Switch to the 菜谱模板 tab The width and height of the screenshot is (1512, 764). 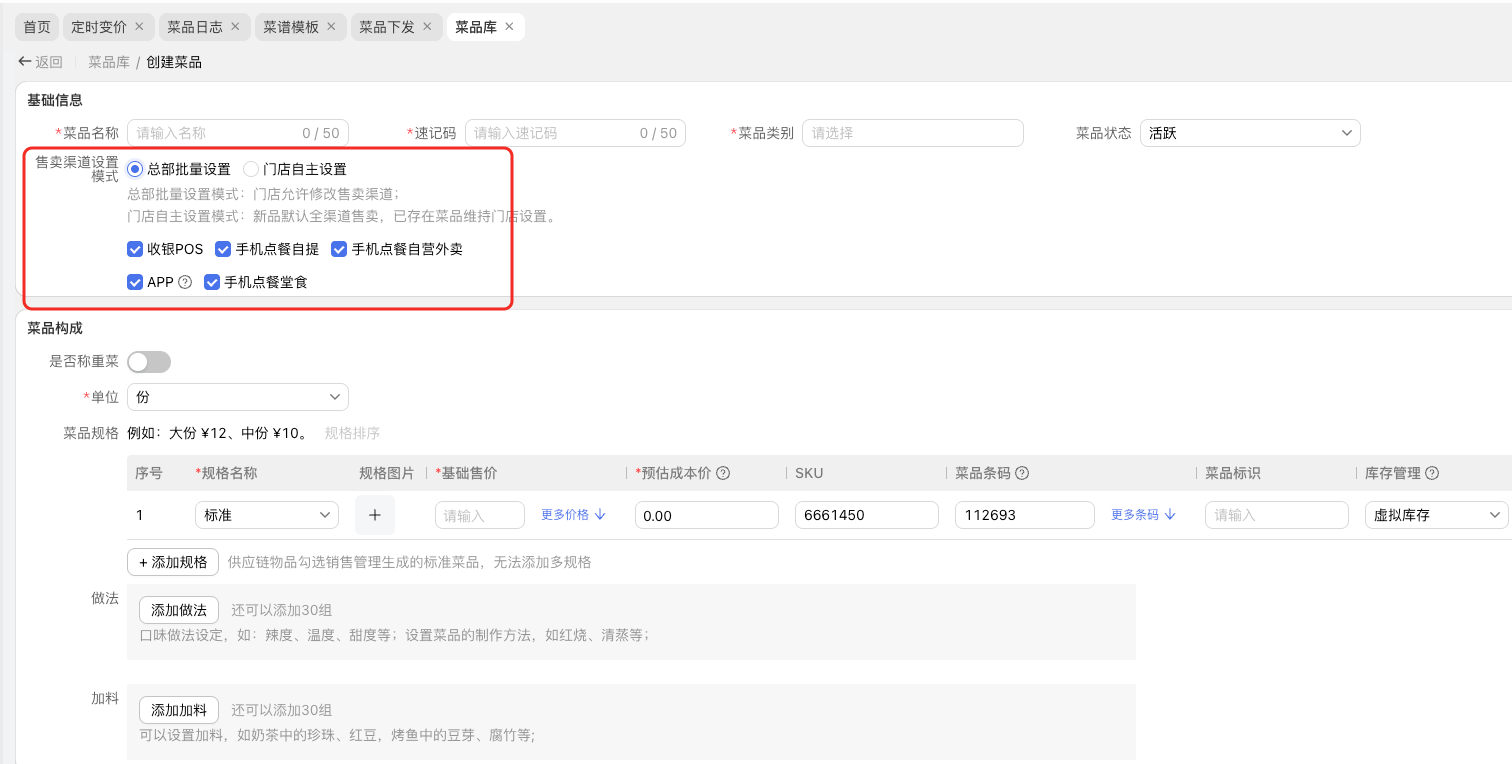point(291,27)
